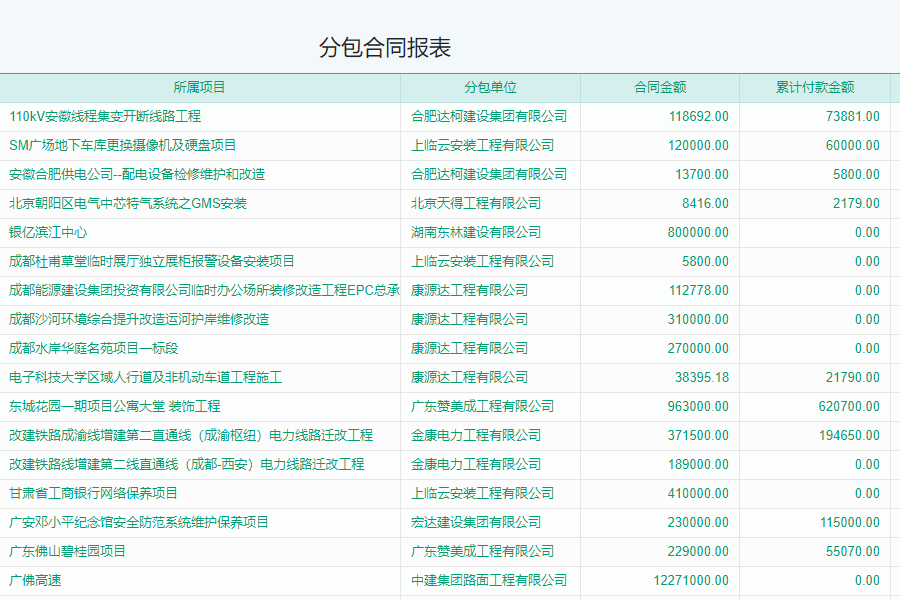The image size is (900, 600).
Task: Click subcontractor 北京天得工程有限公司
Action: coord(476,203)
